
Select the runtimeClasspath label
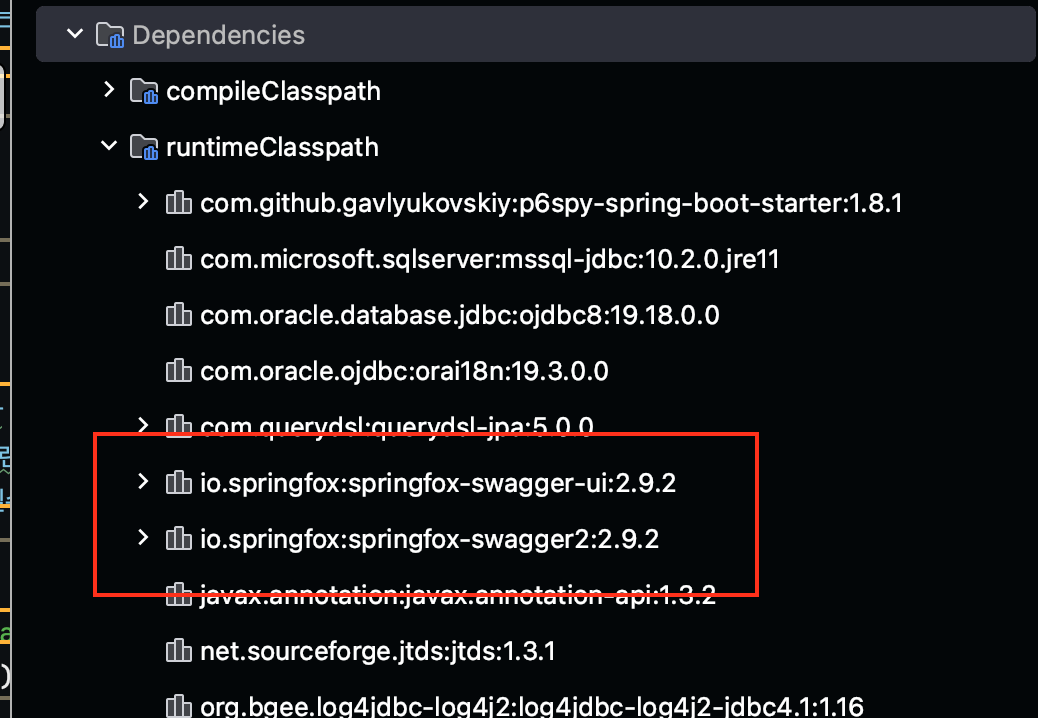(272, 147)
